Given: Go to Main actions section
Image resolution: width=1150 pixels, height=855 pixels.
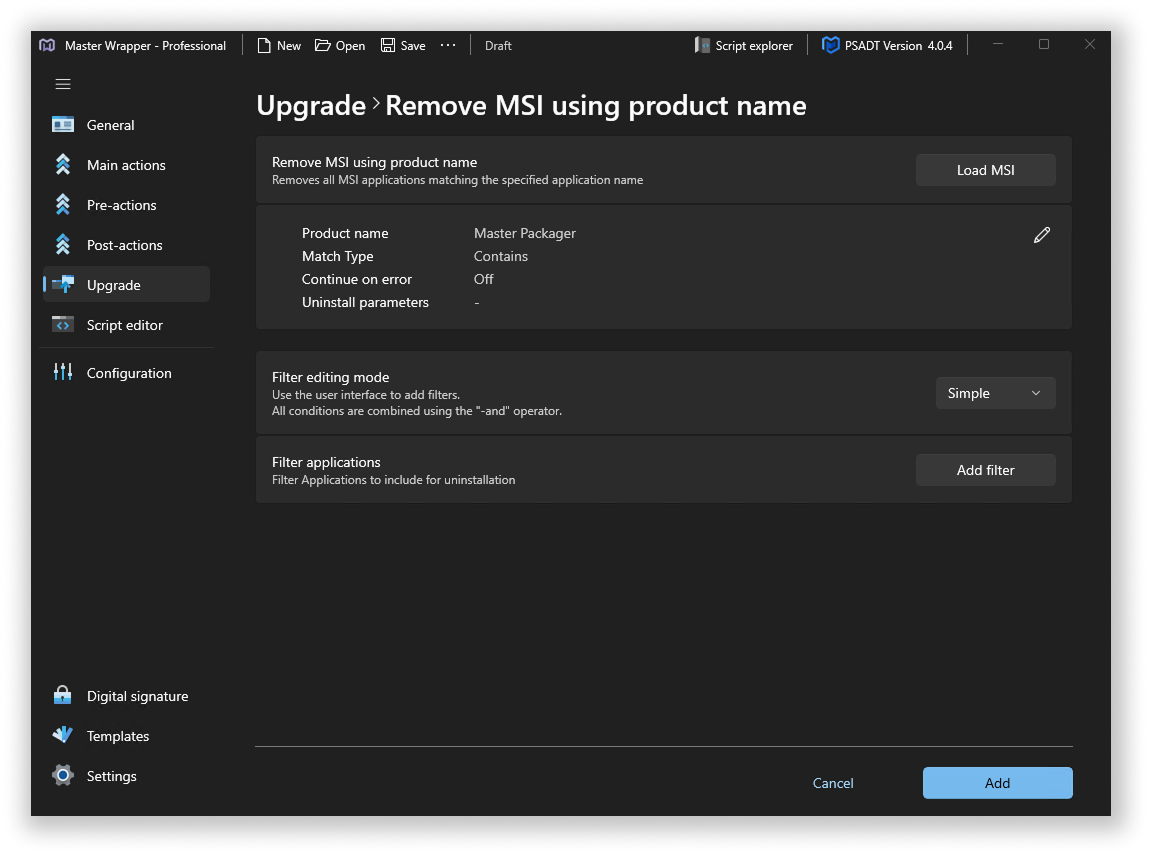Looking at the screenshot, I should pyautogui.click(x=125, y=165).
